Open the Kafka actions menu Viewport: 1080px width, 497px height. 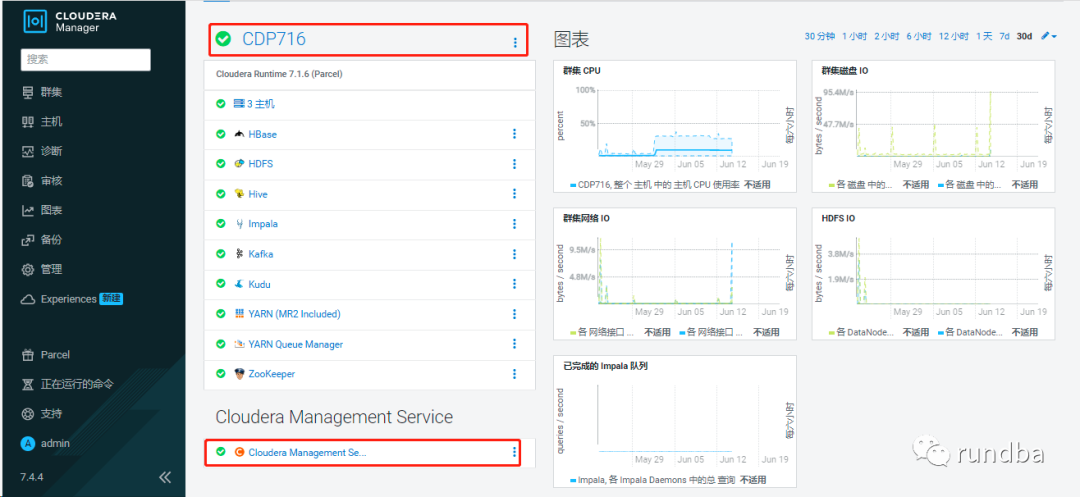point(515,254)
